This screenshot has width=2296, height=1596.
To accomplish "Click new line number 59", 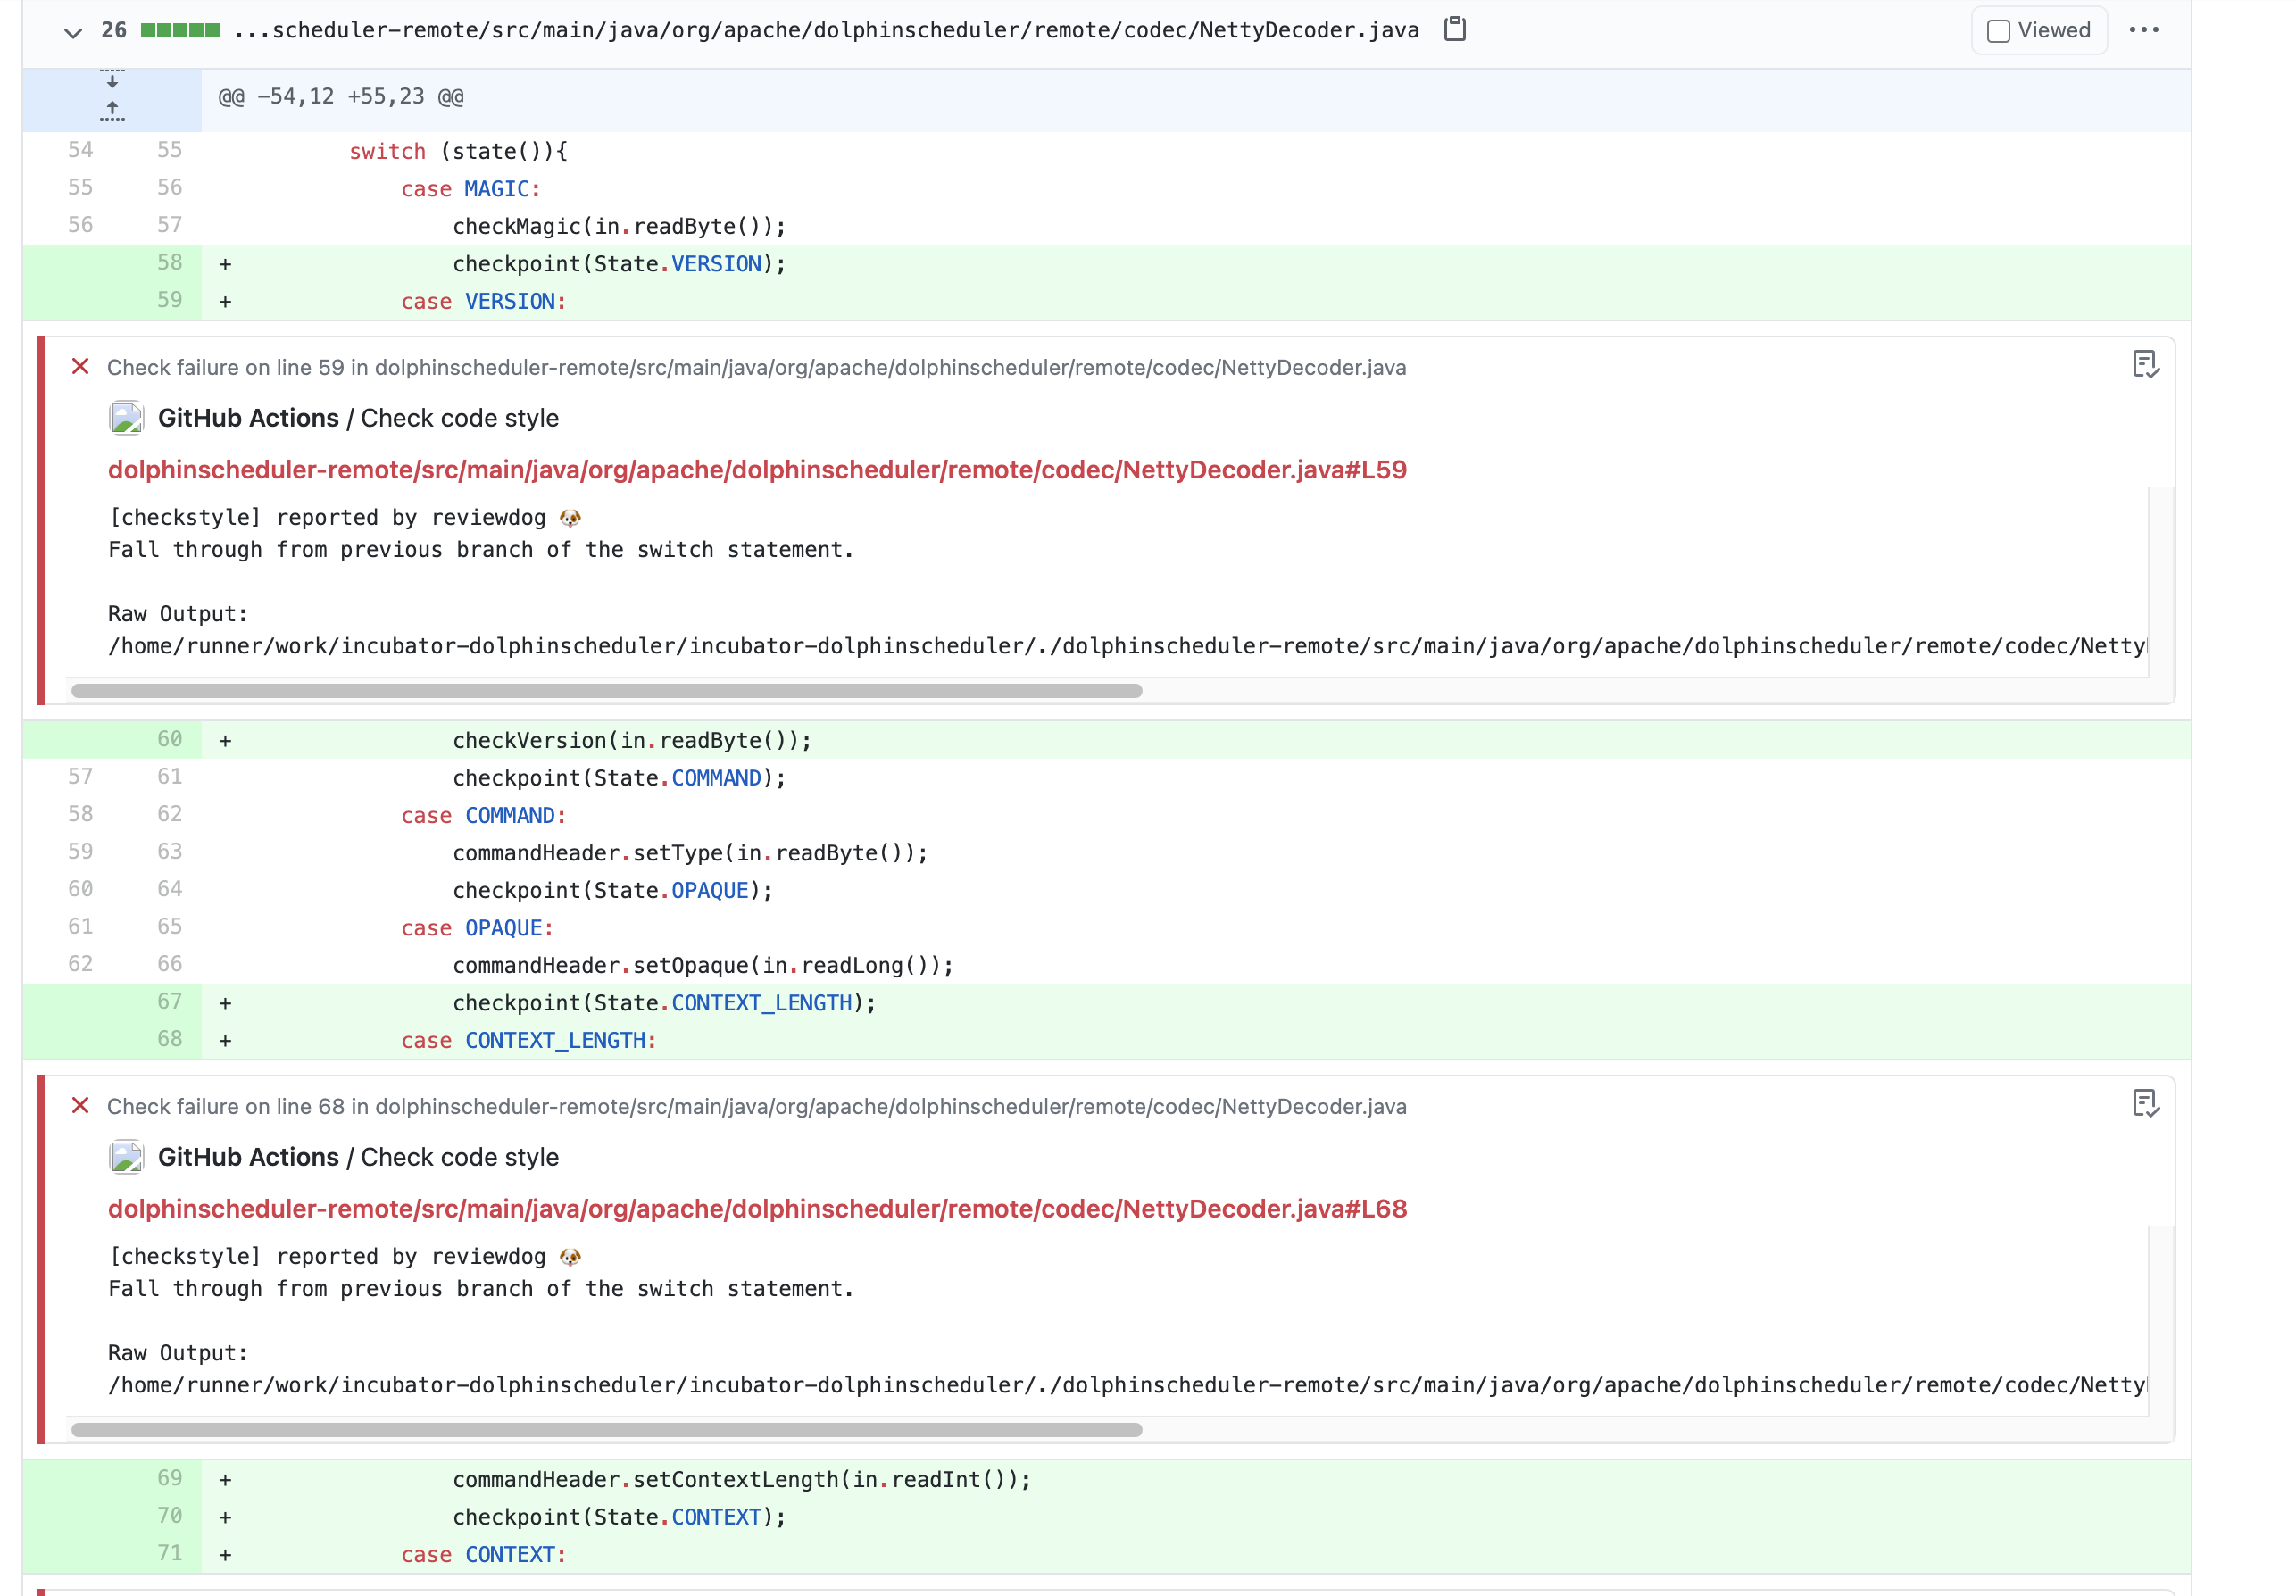I will point(169,300).
